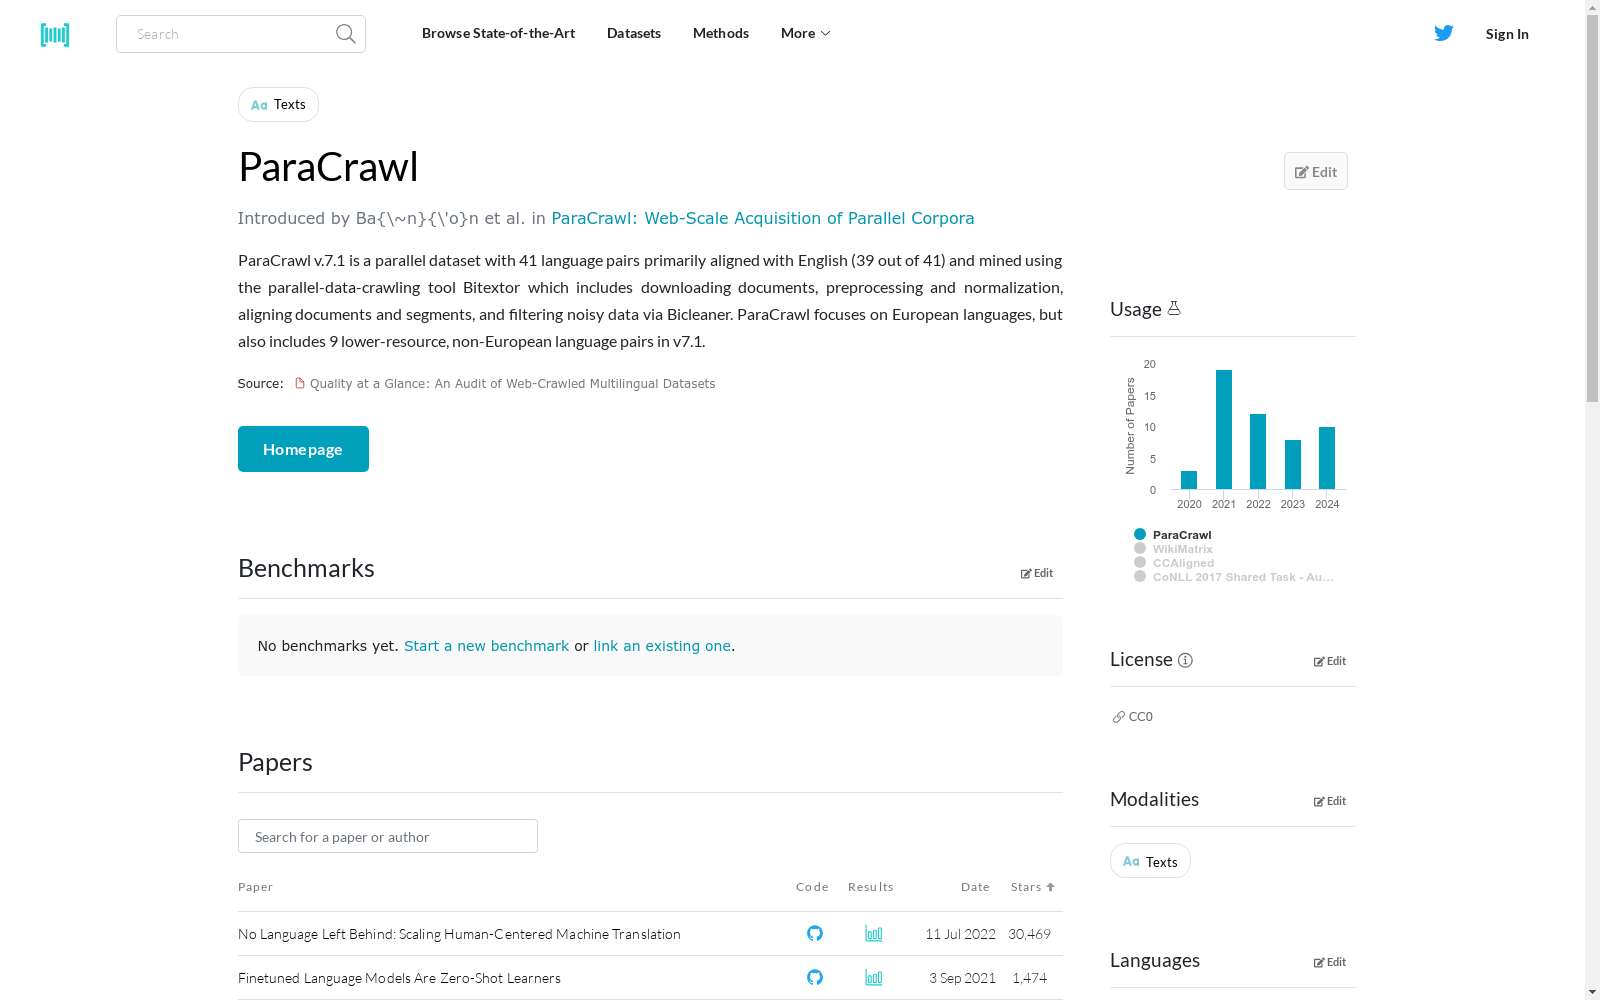This screenshot has height=1000, width=1600.
Task: Open GitHub code for Finetuned Language Models
Action: click(814, 977)
